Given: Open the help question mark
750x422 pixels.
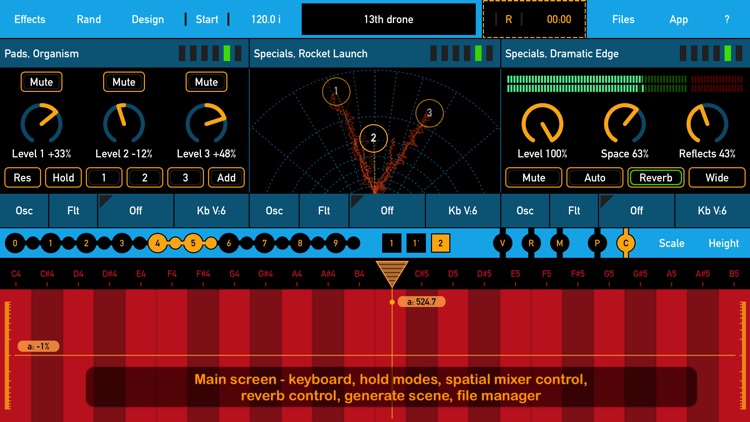Looking at the screenshot, I should click(x=727, y=20).
